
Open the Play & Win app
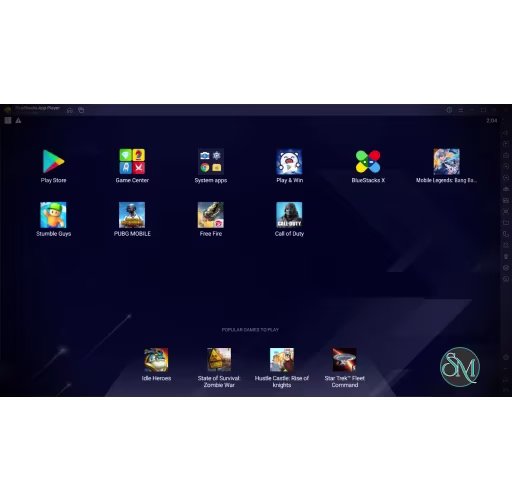tap(289, 162)
